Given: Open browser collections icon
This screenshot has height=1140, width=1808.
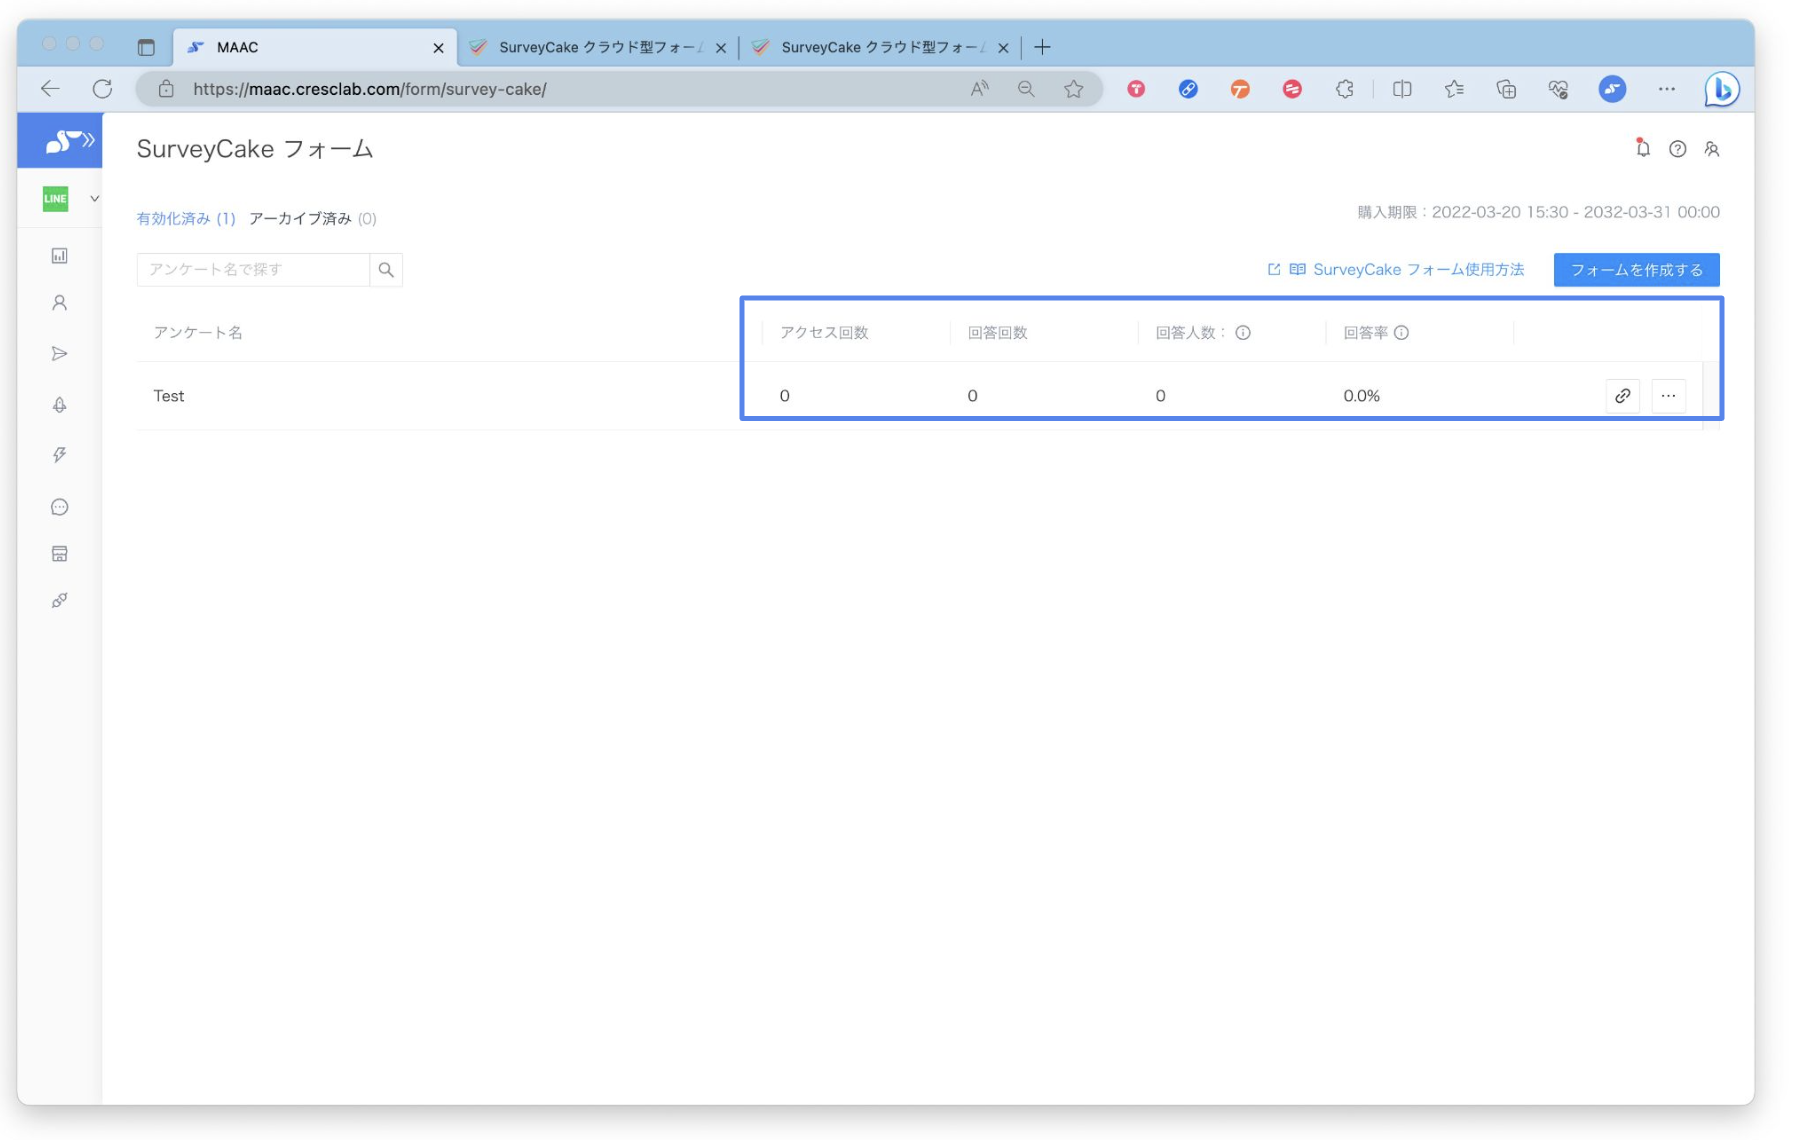Looking at the screenshot, I should [1506, 89].
